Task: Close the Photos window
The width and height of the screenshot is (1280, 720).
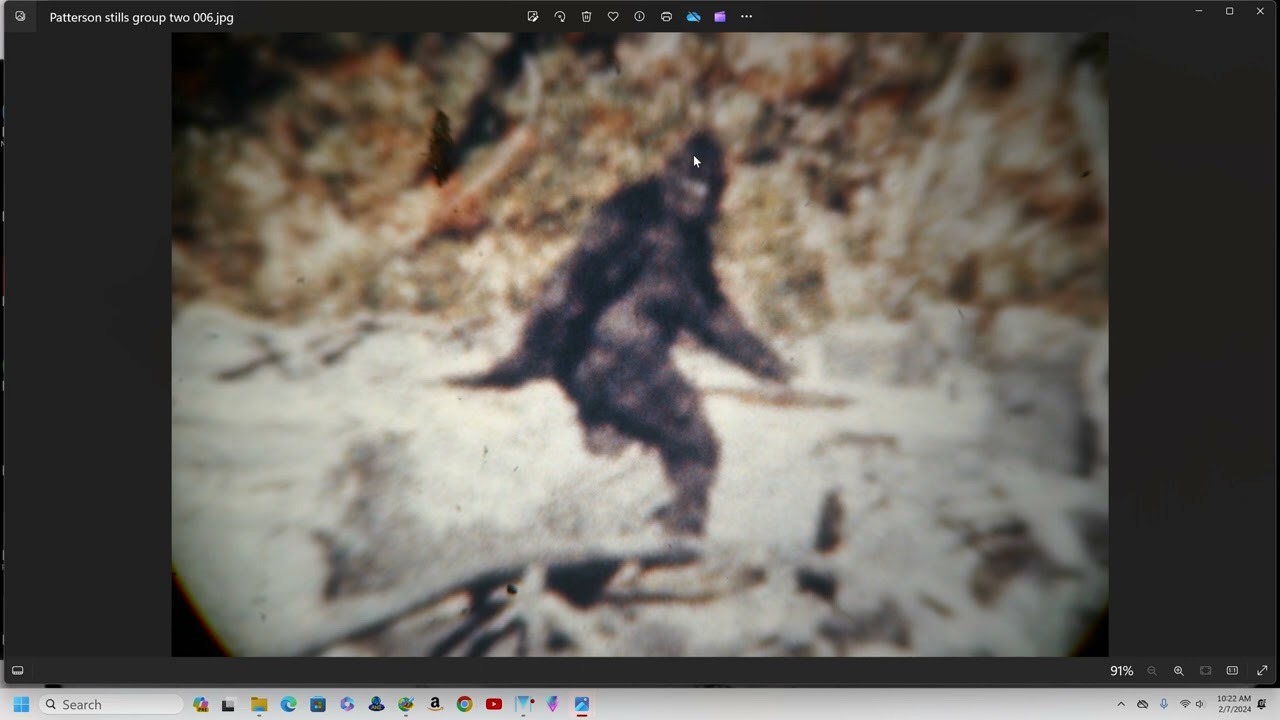Action: tap(1260, 11)
